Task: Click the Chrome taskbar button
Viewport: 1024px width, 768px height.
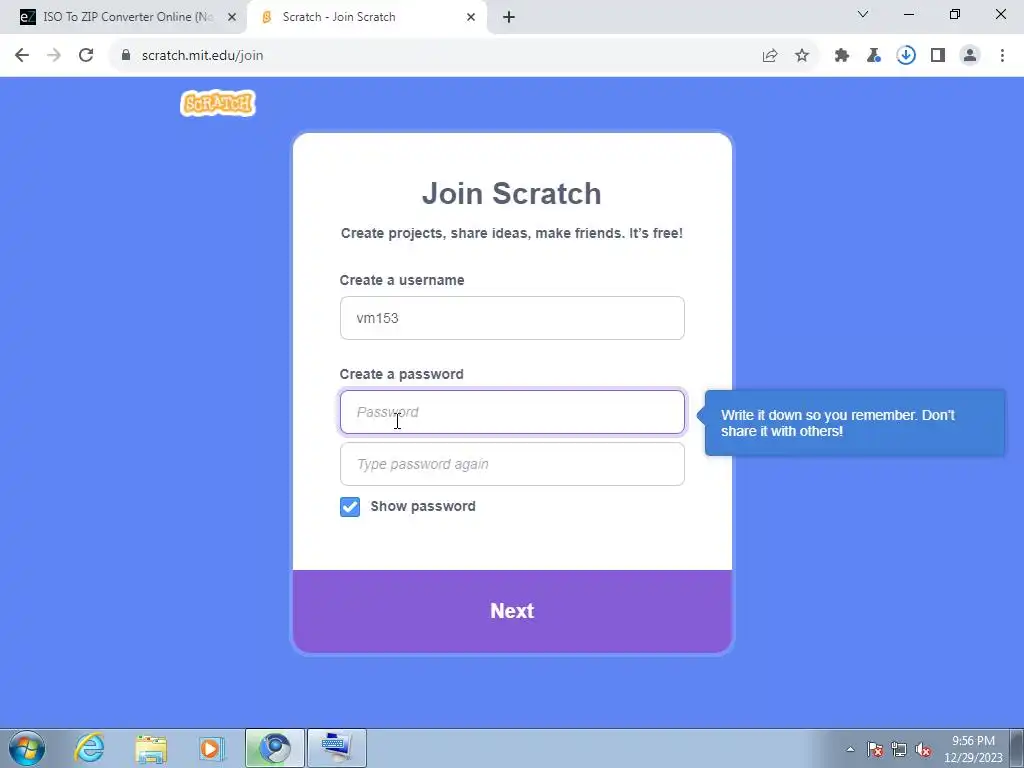Action: (275, 748)
